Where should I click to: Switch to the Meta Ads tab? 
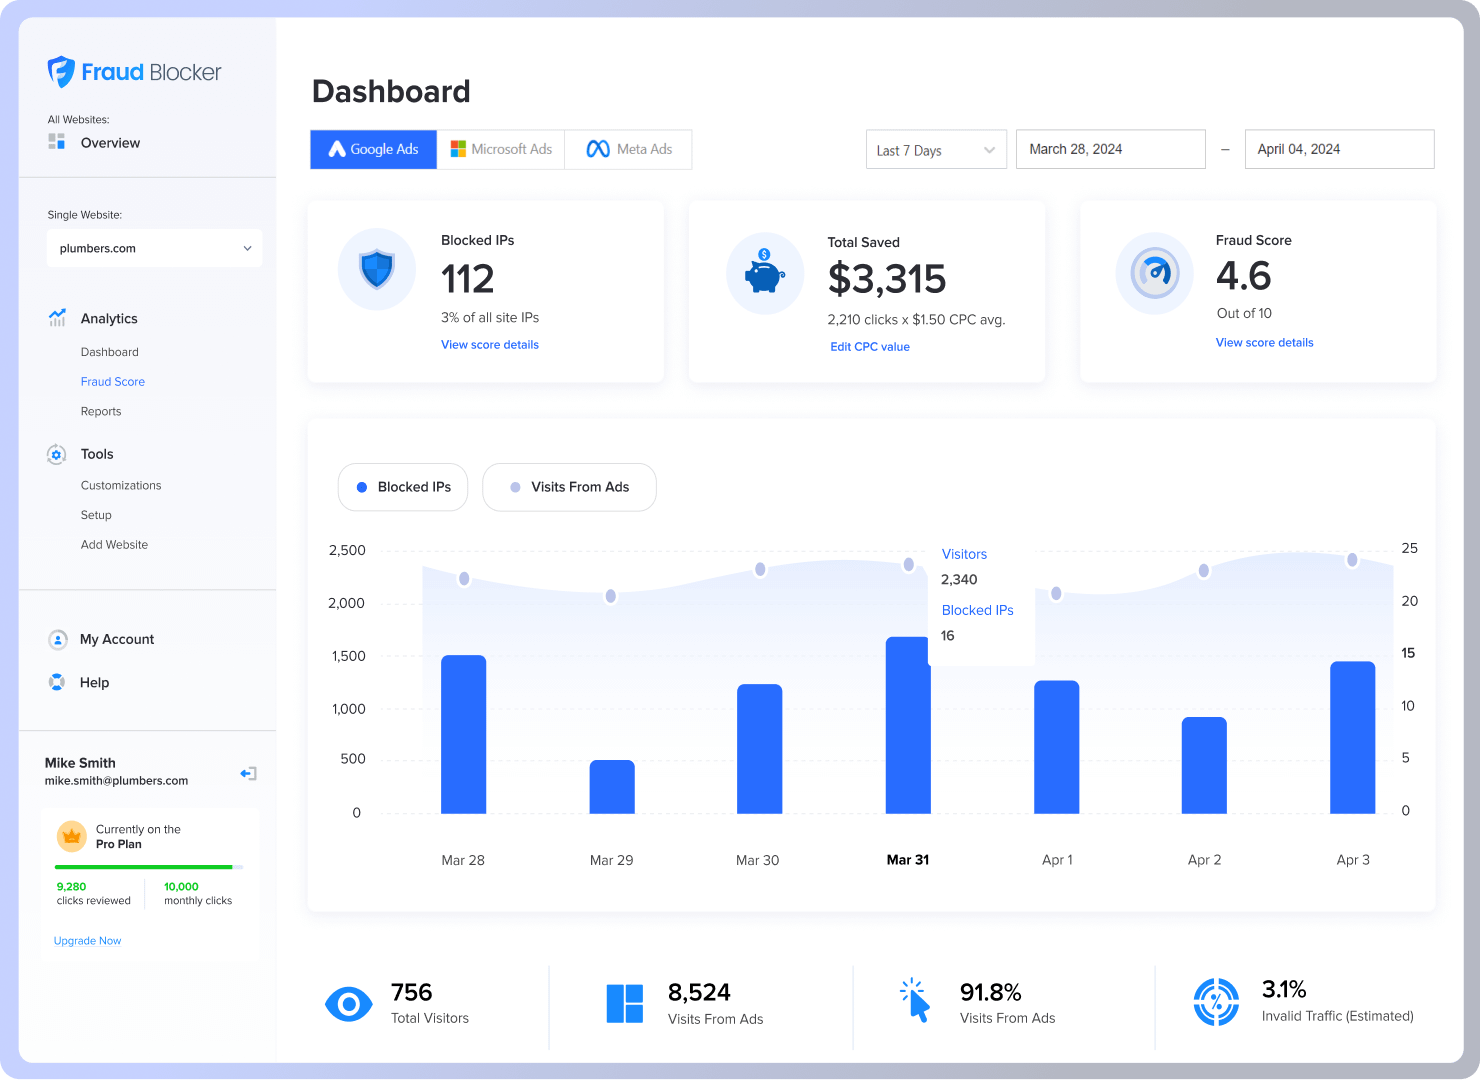[x=628, y=149]
